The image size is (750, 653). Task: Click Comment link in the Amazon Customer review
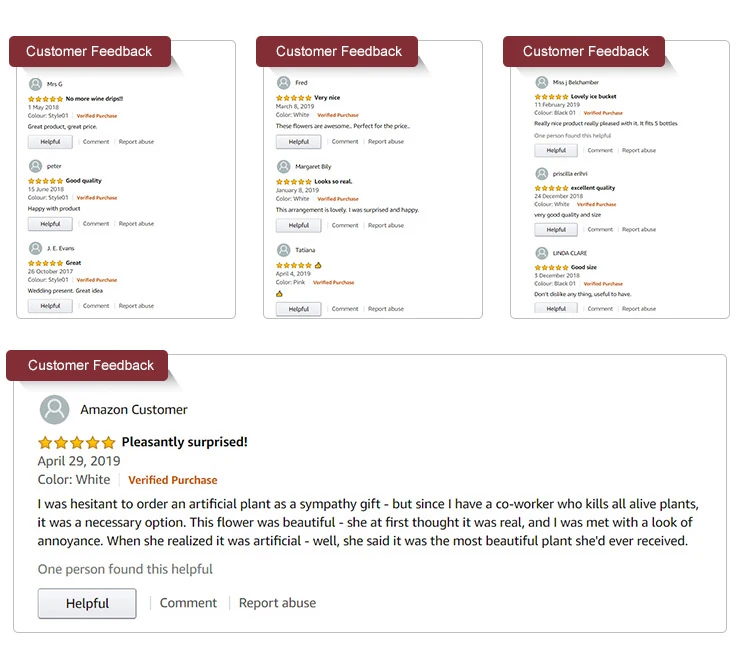point(188,603)
